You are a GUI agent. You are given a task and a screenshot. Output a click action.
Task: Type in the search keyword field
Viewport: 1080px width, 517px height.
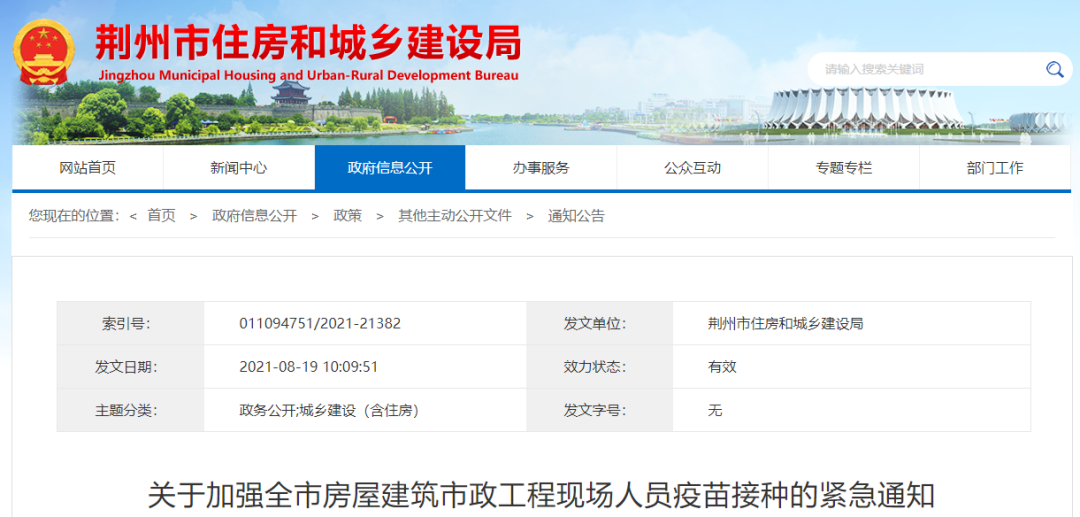click(925, 69)
